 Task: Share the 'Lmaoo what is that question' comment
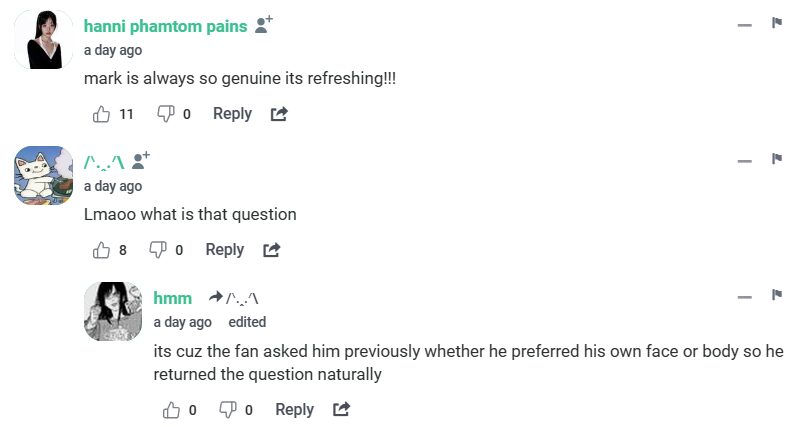[x=271, y=250]
